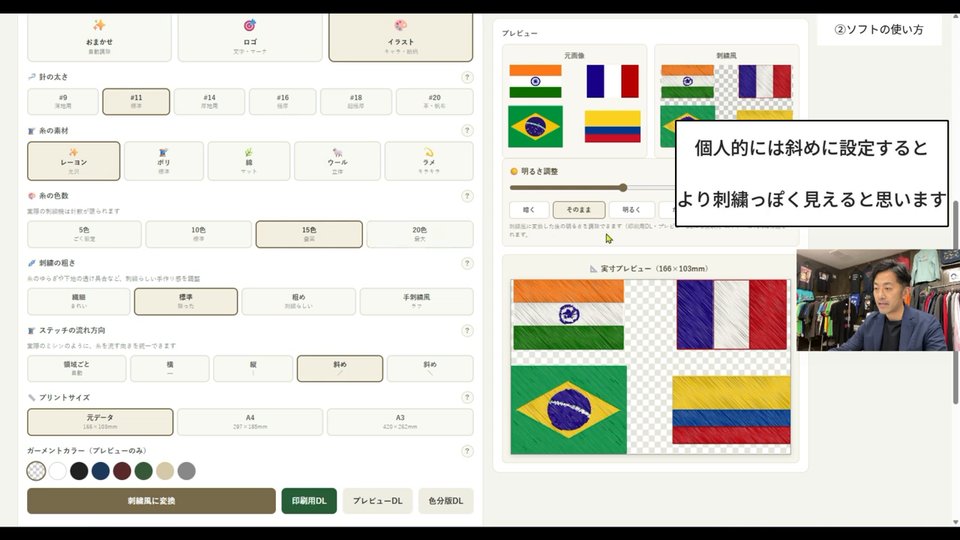960x540 pixels.
Task: Set stitch direction to 斜め backslash
Action: pyautogui.click(x=430, y=369)
